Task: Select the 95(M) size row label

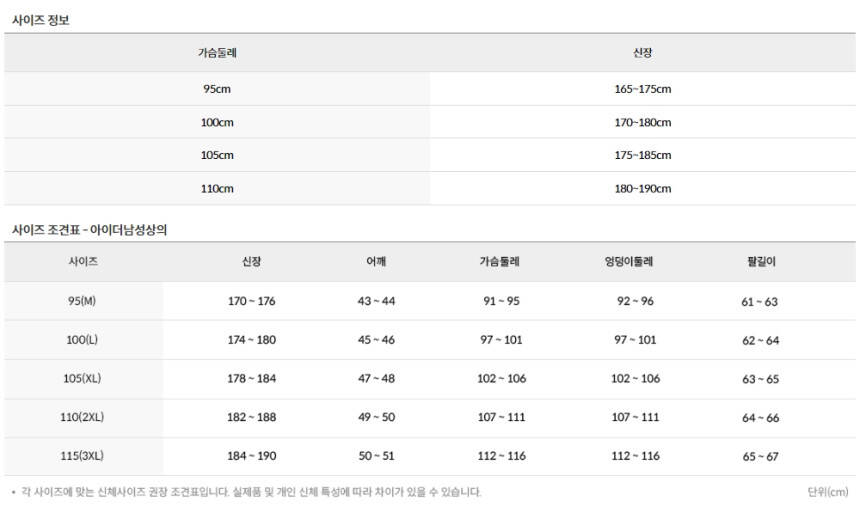Action: (82, 301)
